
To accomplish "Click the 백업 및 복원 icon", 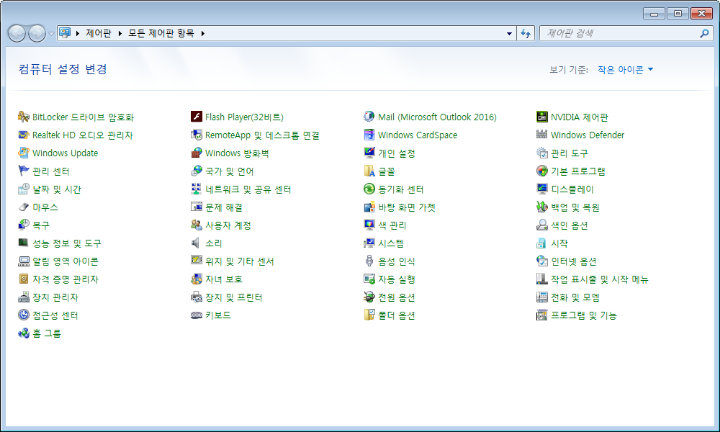I will tap(542, 207).
